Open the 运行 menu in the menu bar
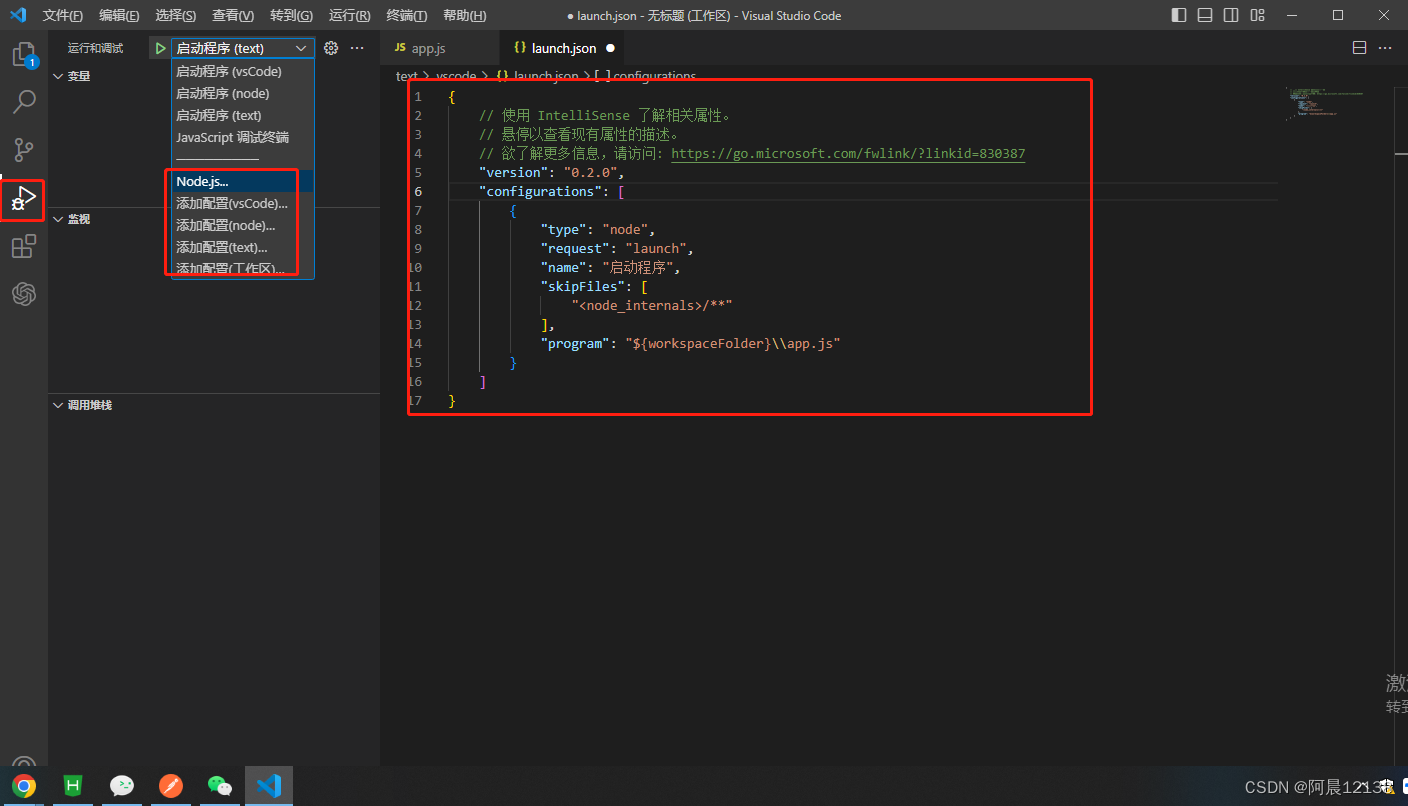1408x806 pixels. click(348, 15)
